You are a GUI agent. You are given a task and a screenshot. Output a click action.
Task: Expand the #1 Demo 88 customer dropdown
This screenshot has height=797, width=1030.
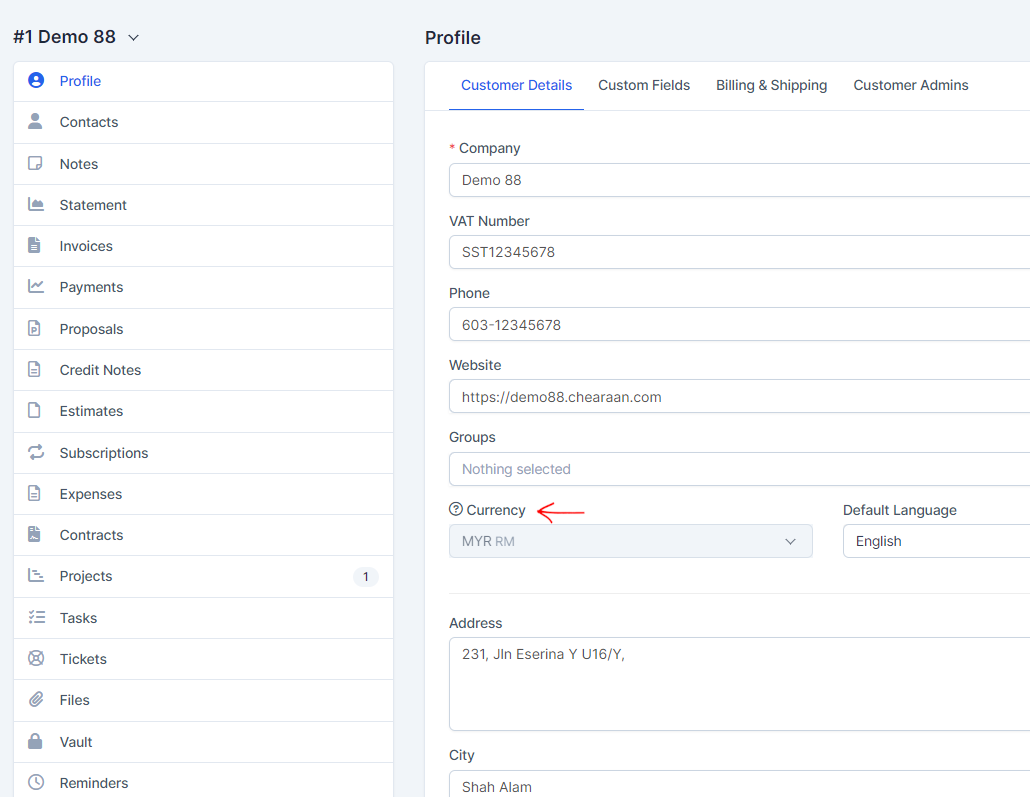coord(134,38)
